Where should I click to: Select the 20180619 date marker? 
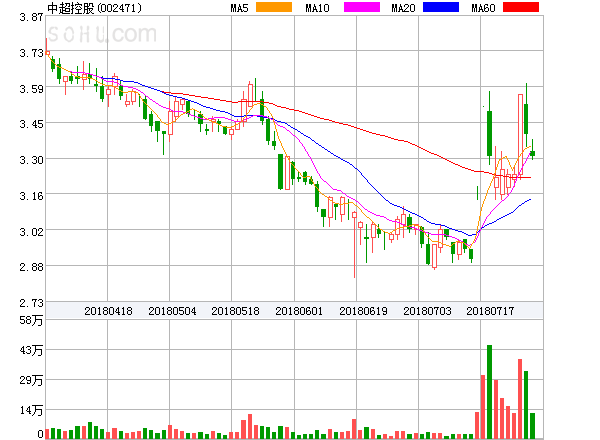coord(363,311)
